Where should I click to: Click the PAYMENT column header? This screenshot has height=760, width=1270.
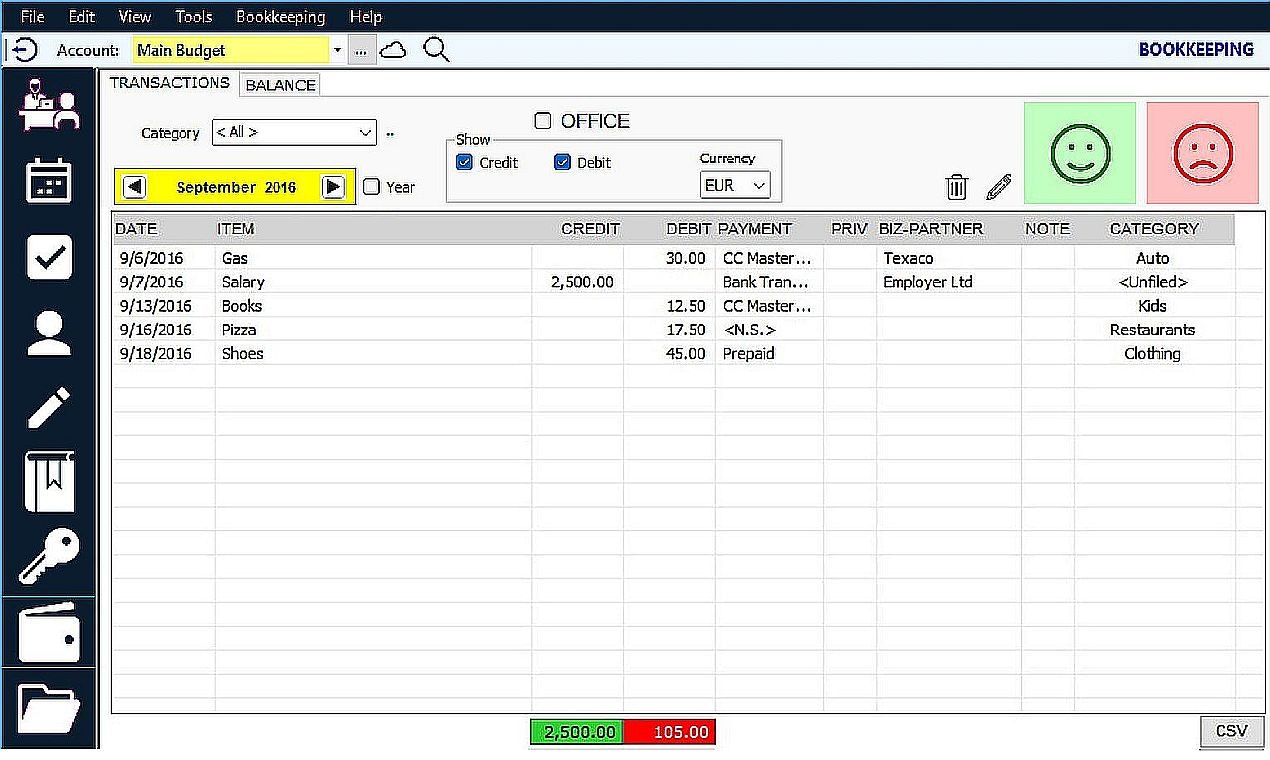coord(755,229)
